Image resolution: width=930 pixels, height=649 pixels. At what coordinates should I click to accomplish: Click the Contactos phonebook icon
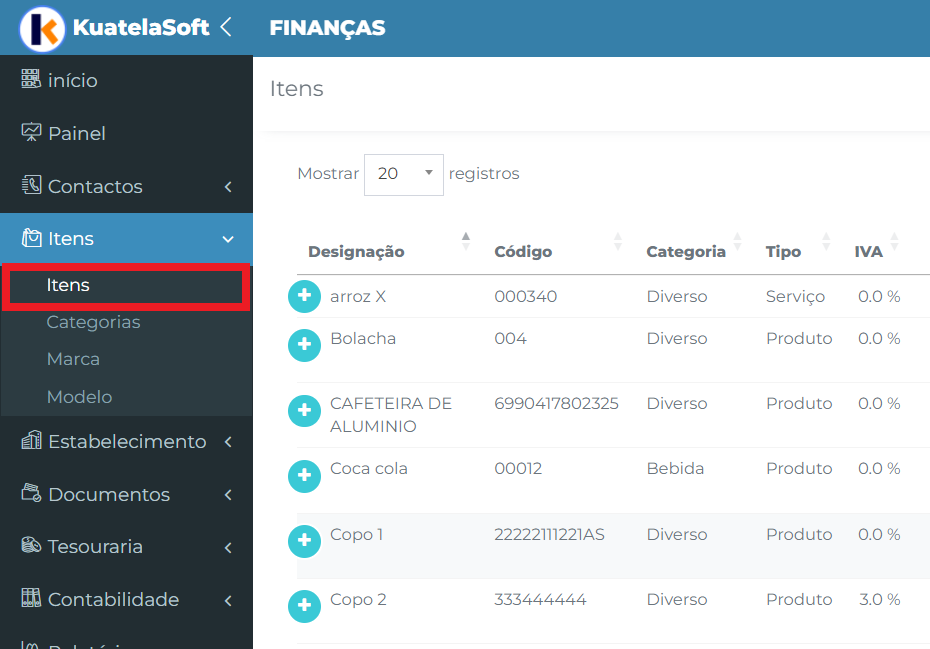[x=31, y=185]
